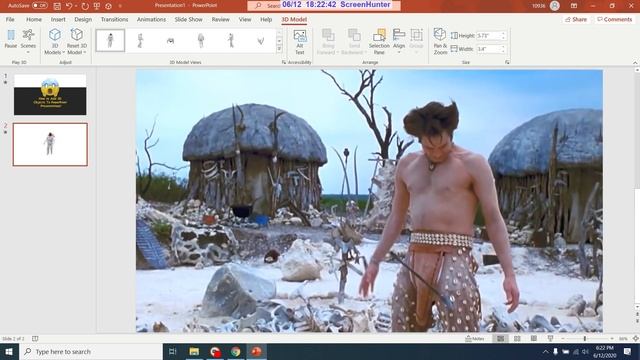Click the Type here to search box
Viewport: 640px width, 360px height.
(x=91, y=351)
